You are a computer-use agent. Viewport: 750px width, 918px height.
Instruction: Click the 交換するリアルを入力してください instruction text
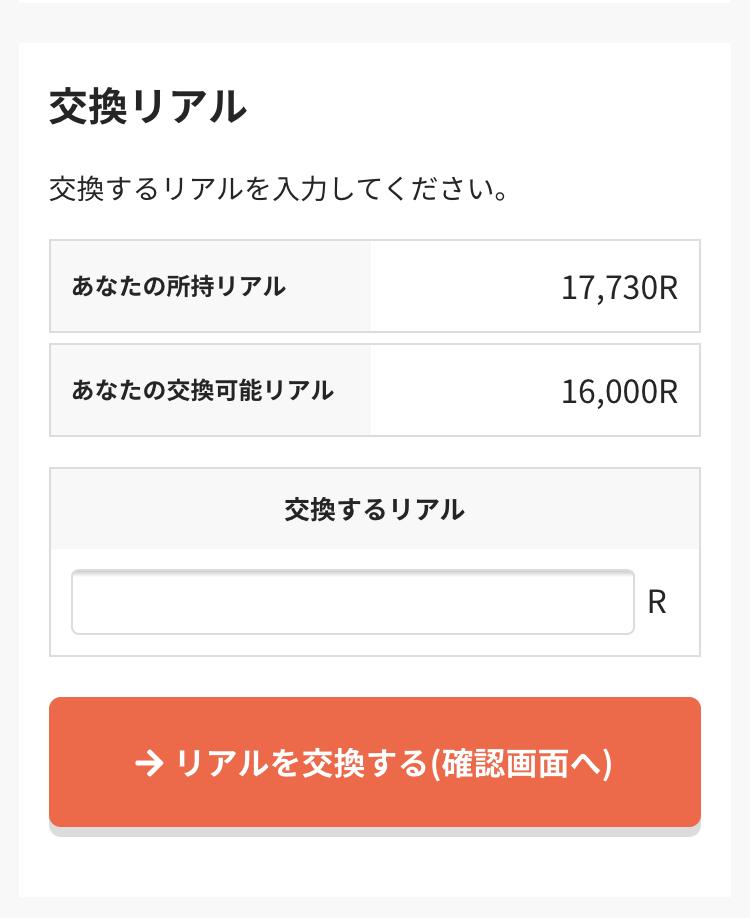pos(279,188)
